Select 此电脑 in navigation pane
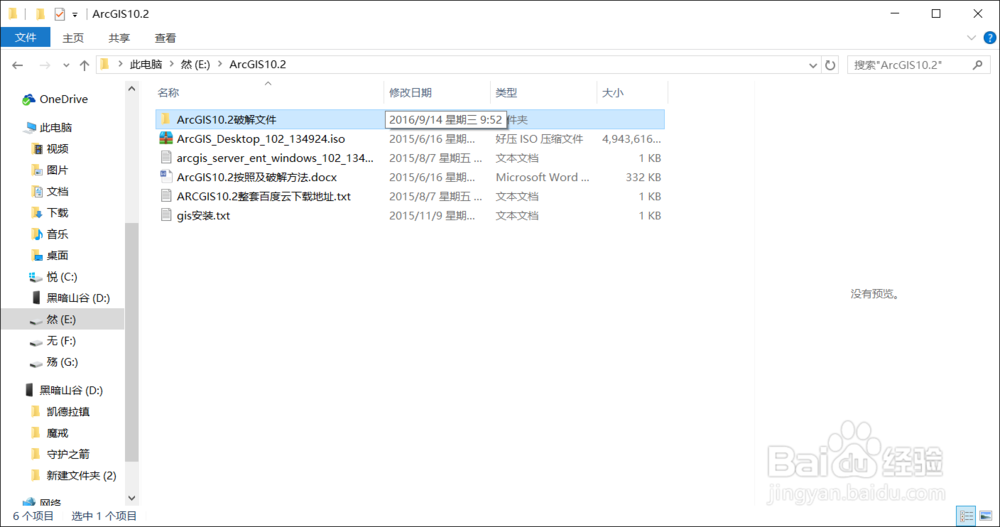 pyautogui.click(x=55, y=128)
